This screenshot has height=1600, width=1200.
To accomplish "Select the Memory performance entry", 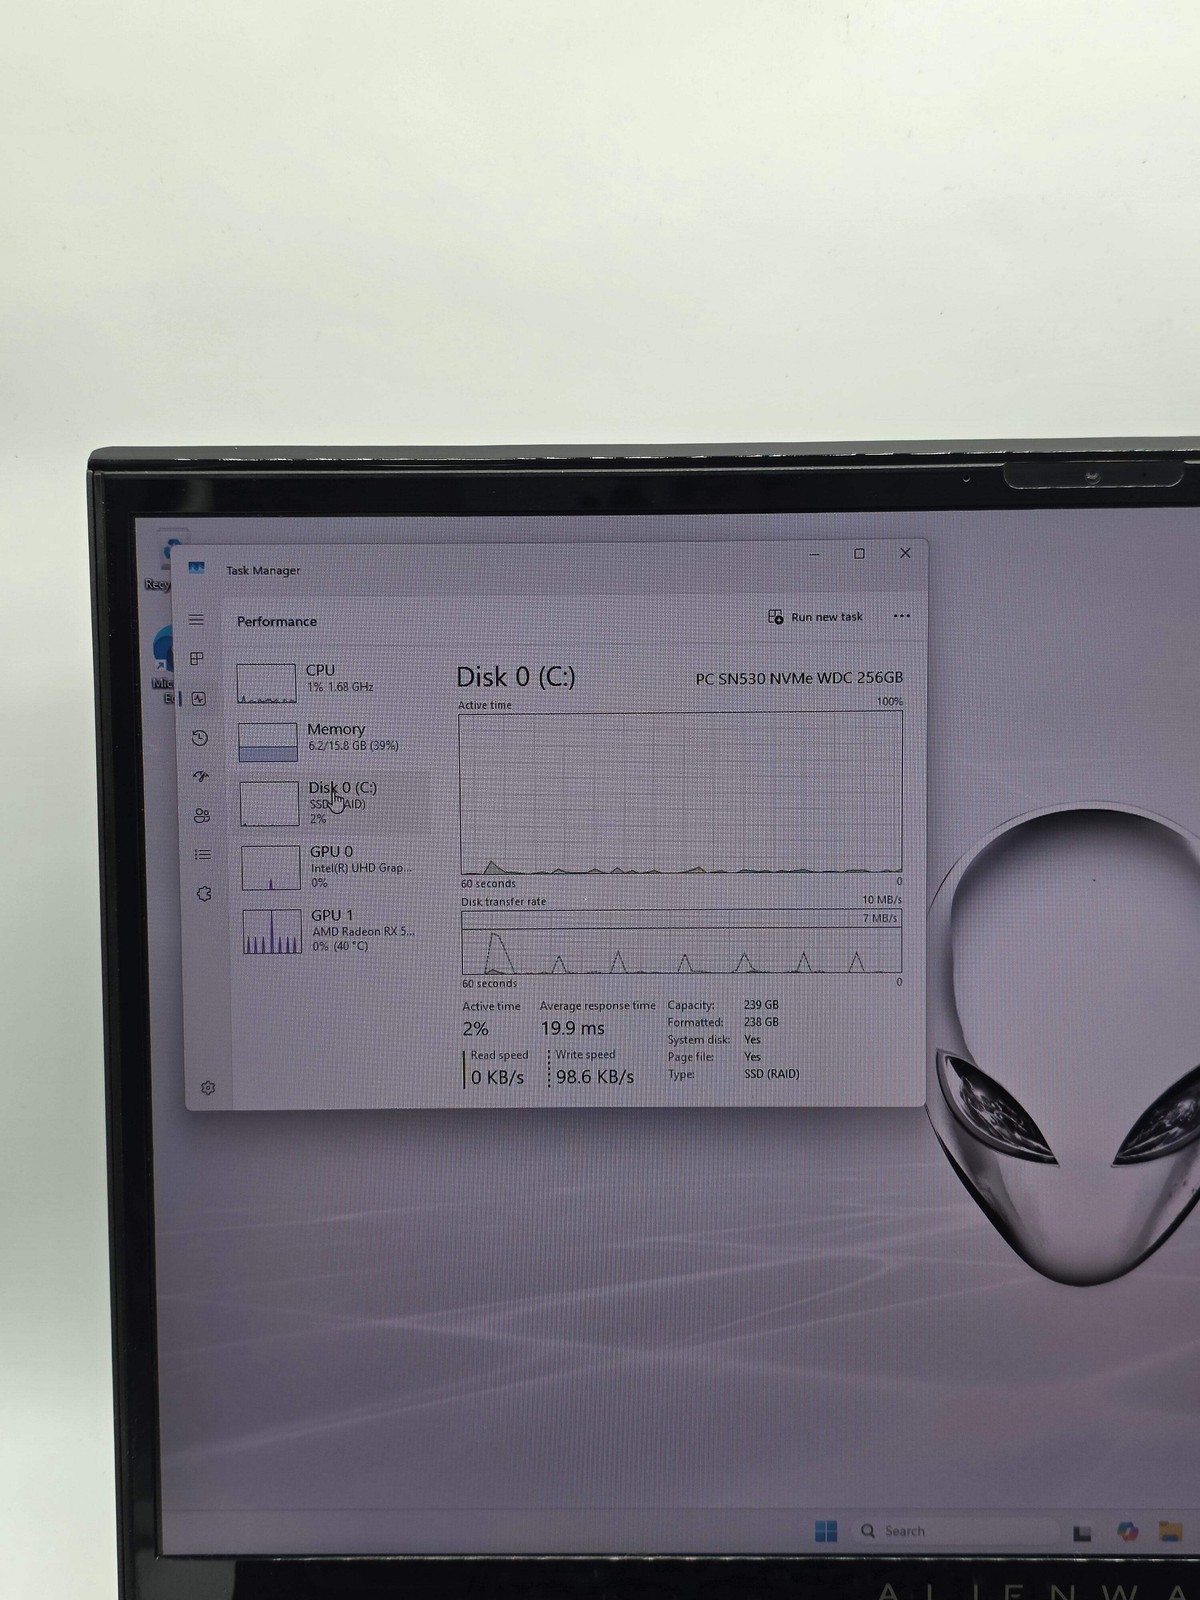I will 331,741.
